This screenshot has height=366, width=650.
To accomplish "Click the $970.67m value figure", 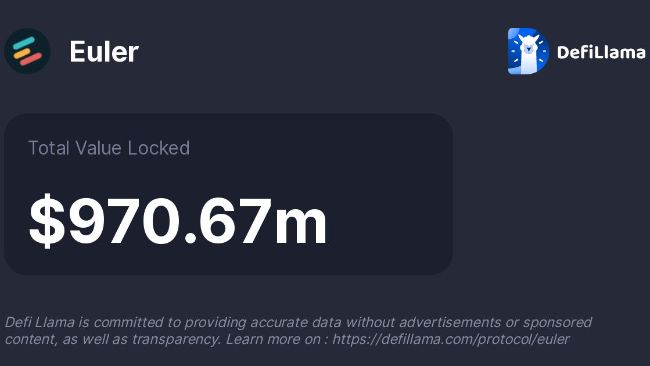I will click(x=178, y=221).
